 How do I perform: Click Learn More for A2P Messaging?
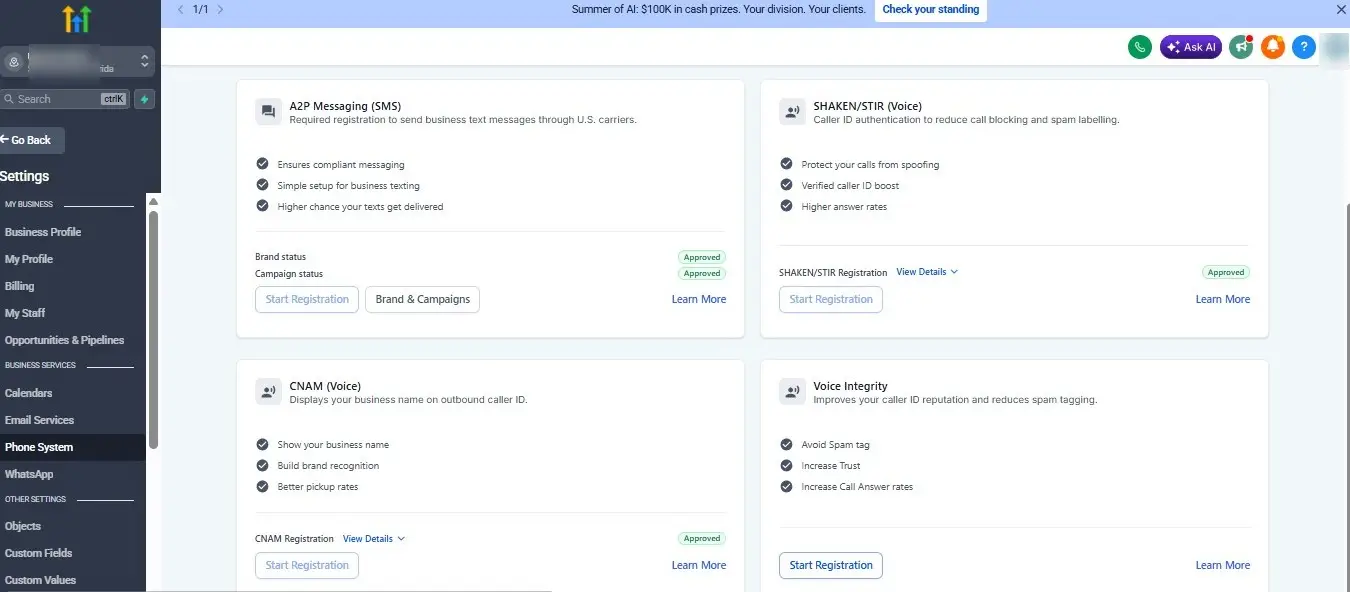[699, 299]
